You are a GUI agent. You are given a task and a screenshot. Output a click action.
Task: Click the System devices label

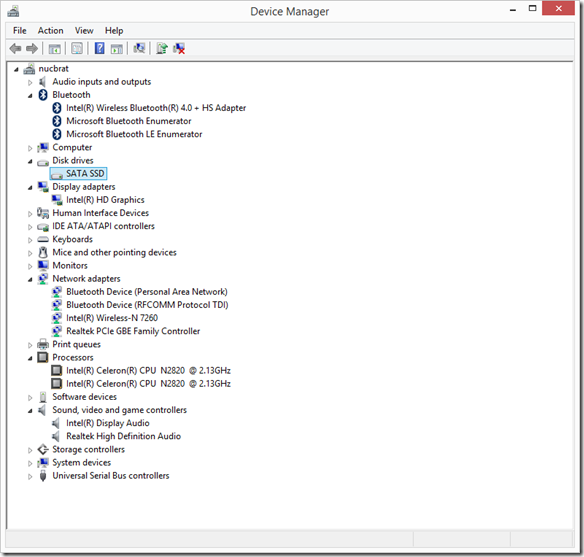click(x=82, y=462)
